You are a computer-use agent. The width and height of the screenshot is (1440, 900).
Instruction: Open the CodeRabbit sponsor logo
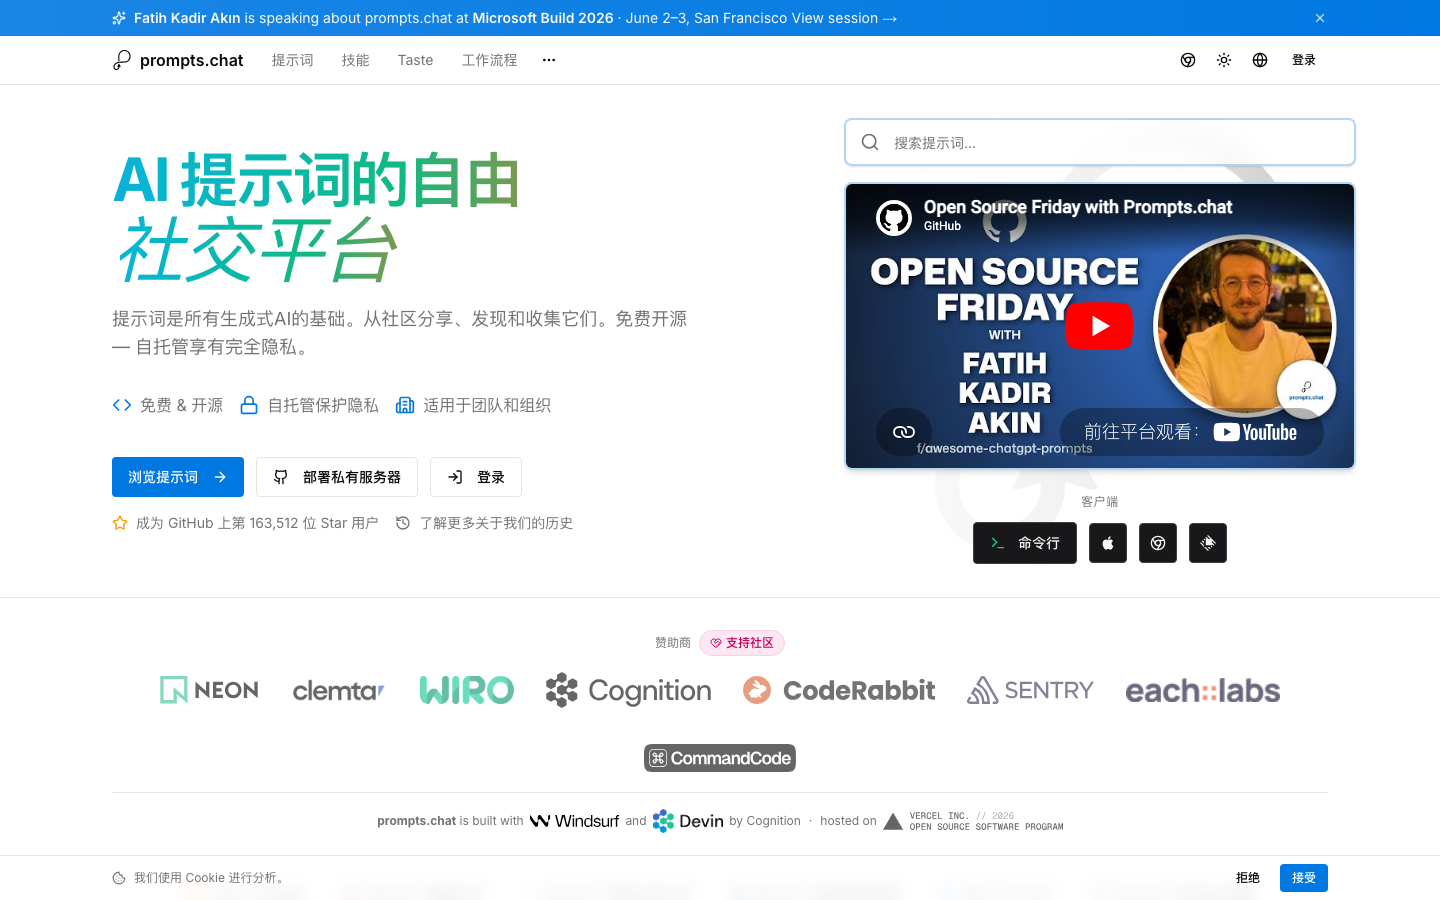click(839, 690)
